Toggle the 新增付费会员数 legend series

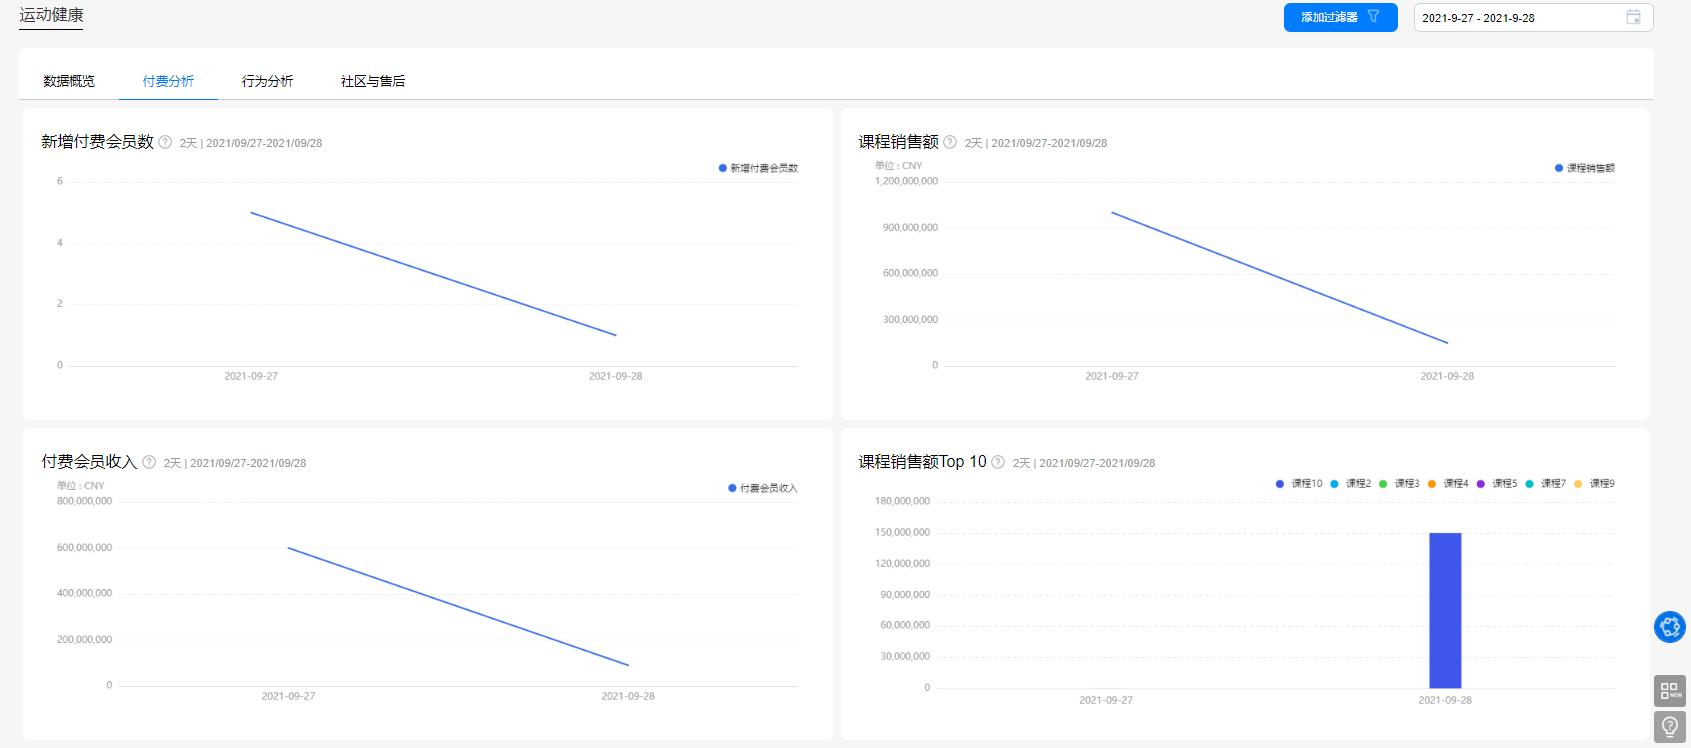[x=758, y=168]
